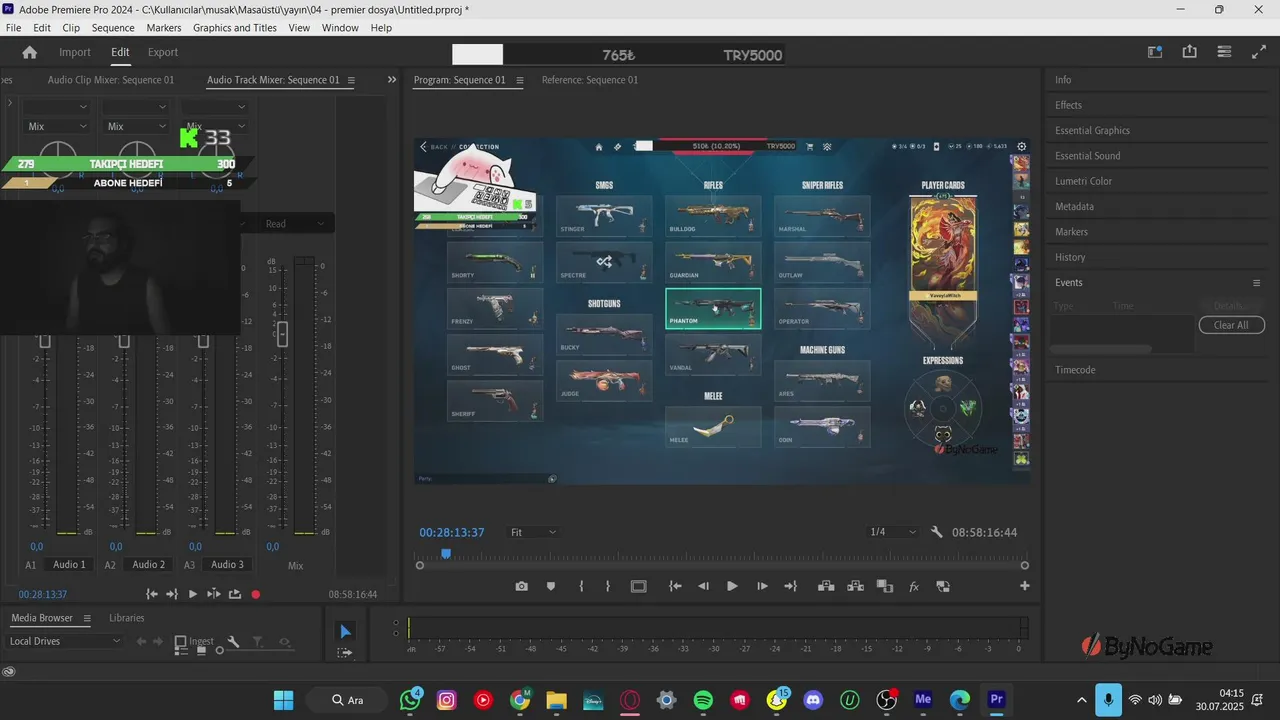The image size is (1280, 720).
Task: Go to In point in Program monitor
Action: 676,587
